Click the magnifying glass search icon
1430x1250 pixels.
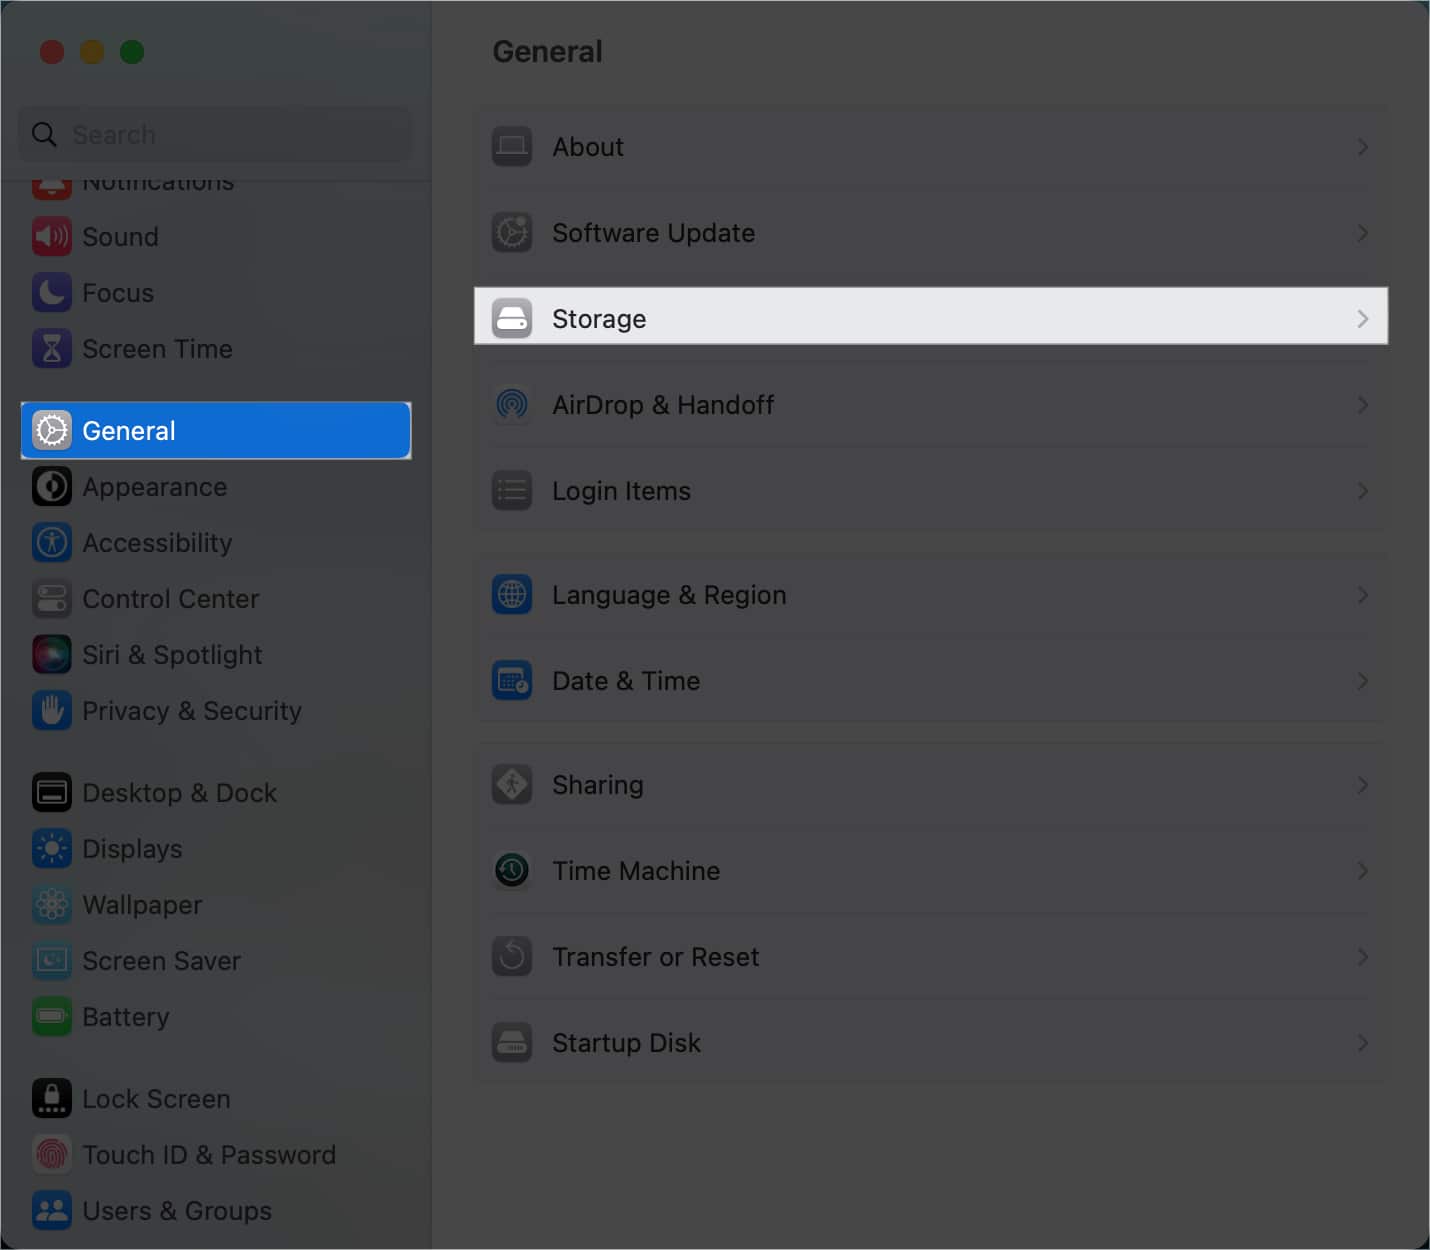44,134
